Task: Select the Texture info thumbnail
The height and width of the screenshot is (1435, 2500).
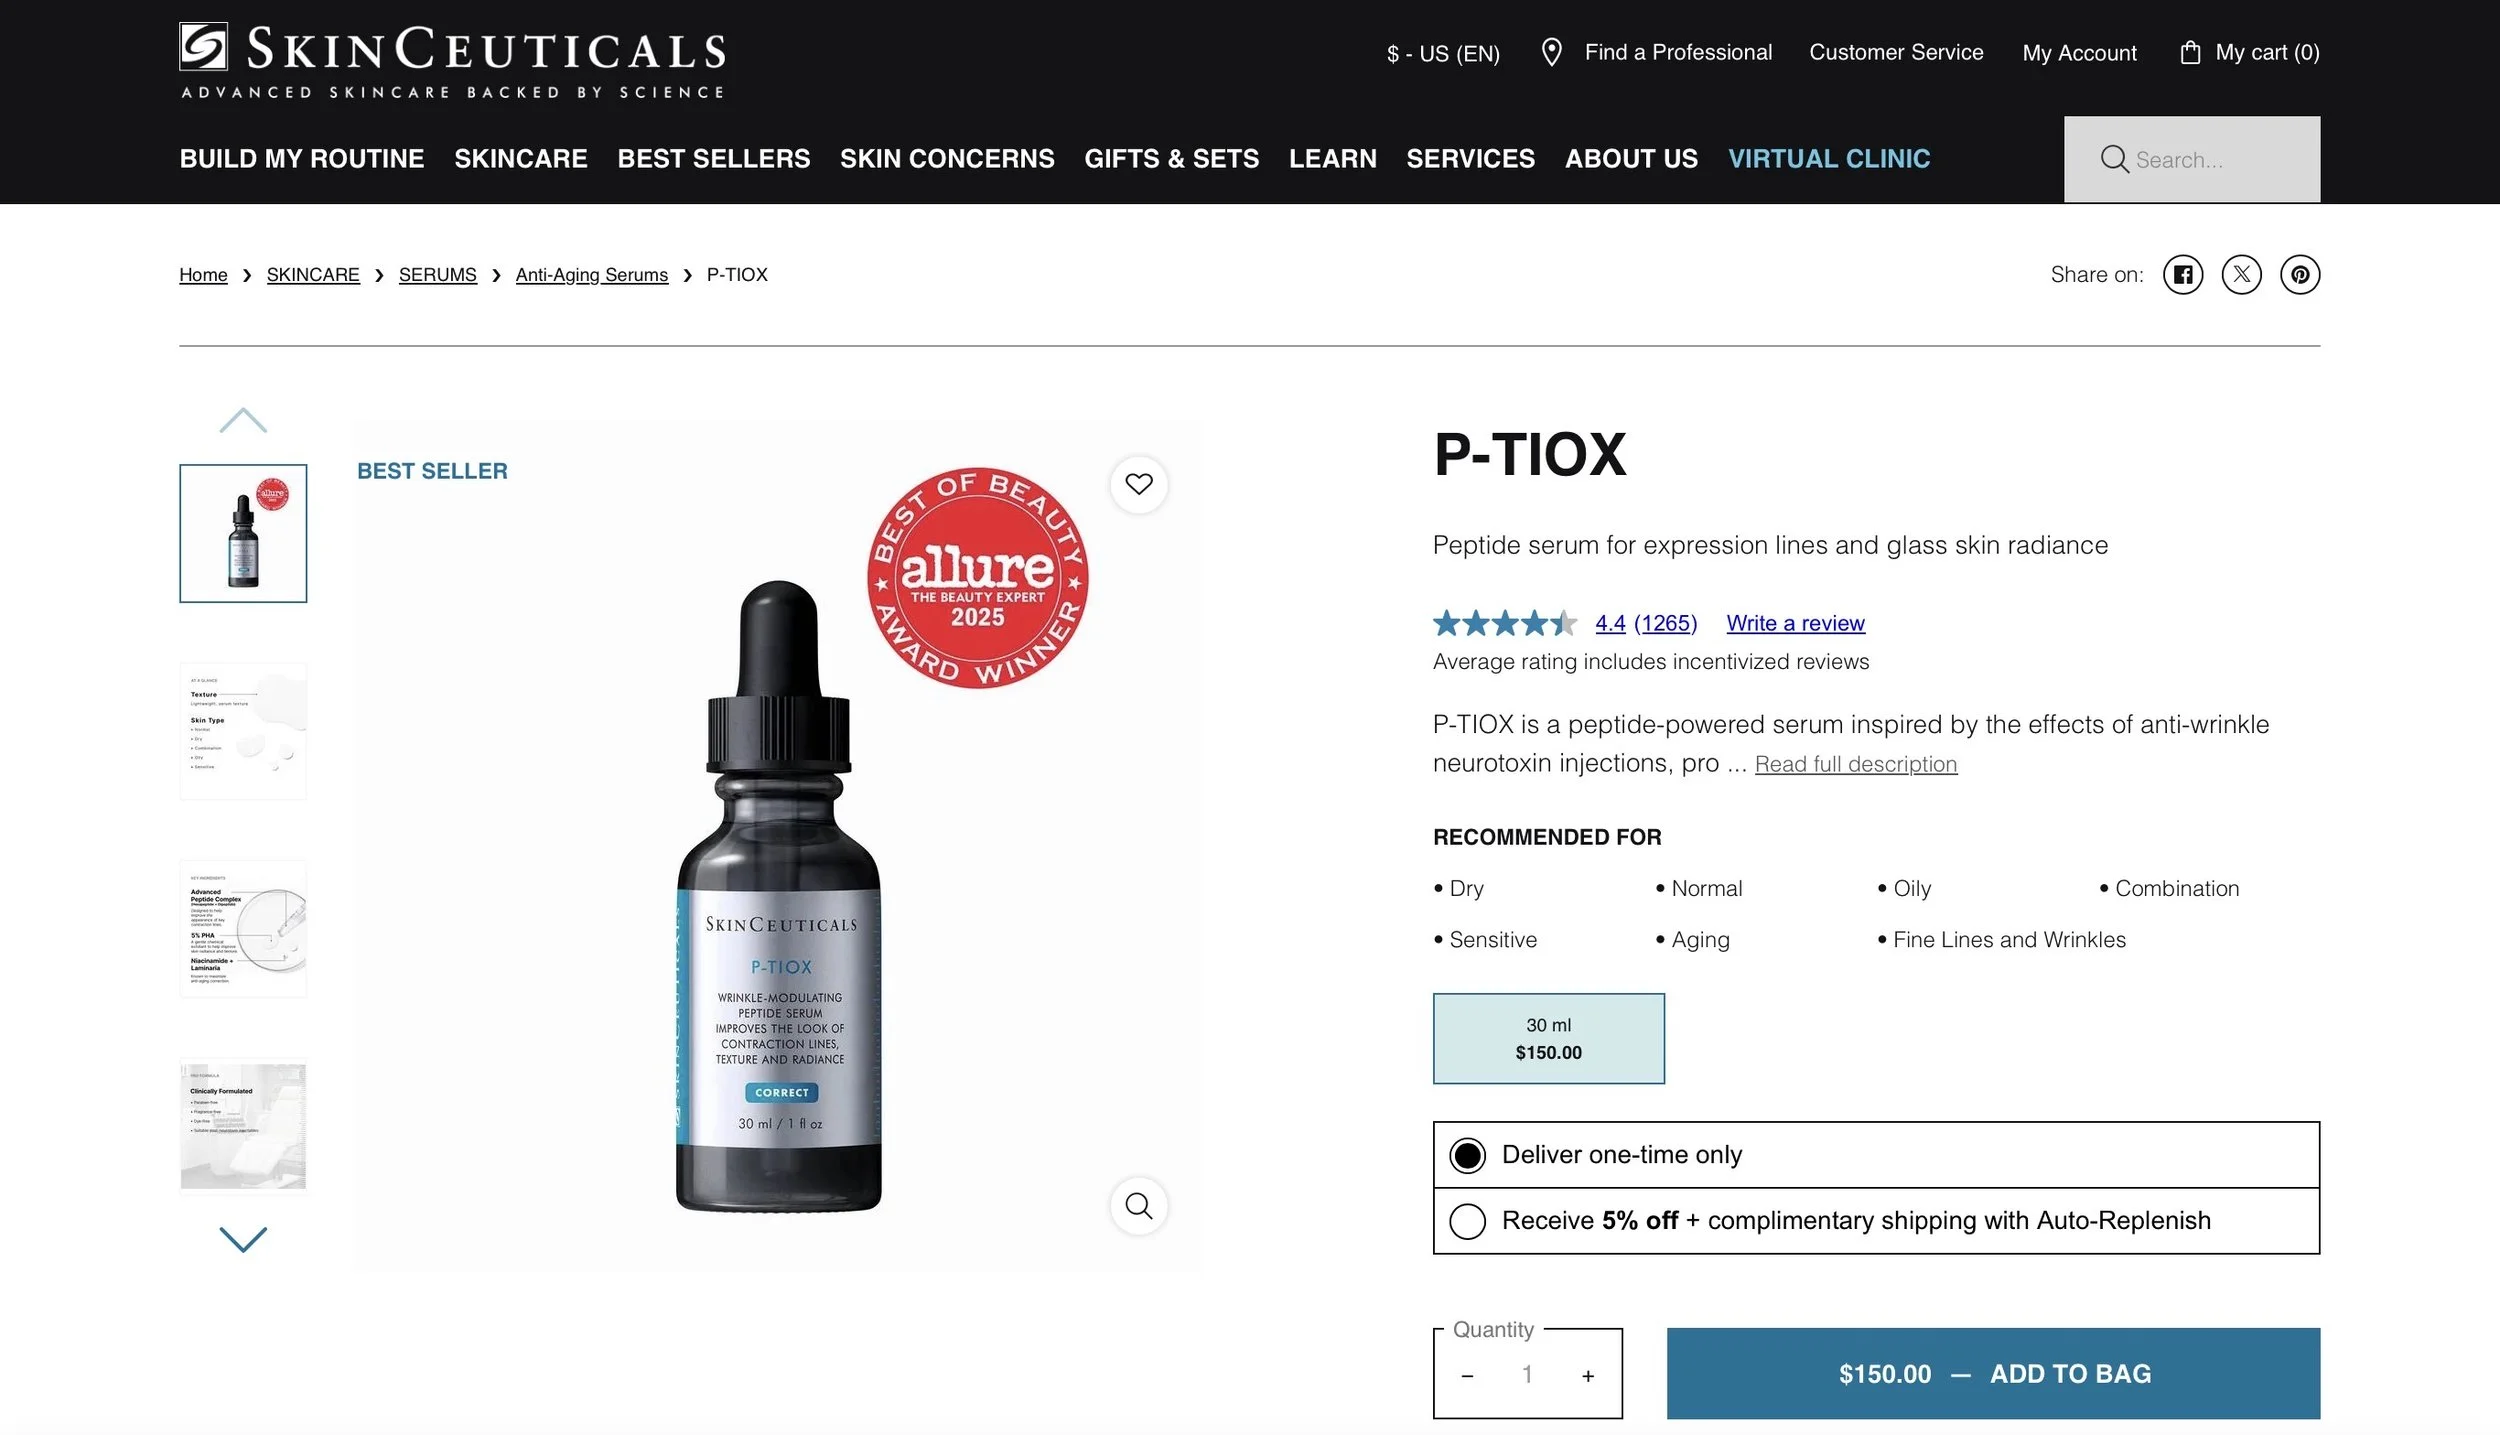Action: pos(243,731)
